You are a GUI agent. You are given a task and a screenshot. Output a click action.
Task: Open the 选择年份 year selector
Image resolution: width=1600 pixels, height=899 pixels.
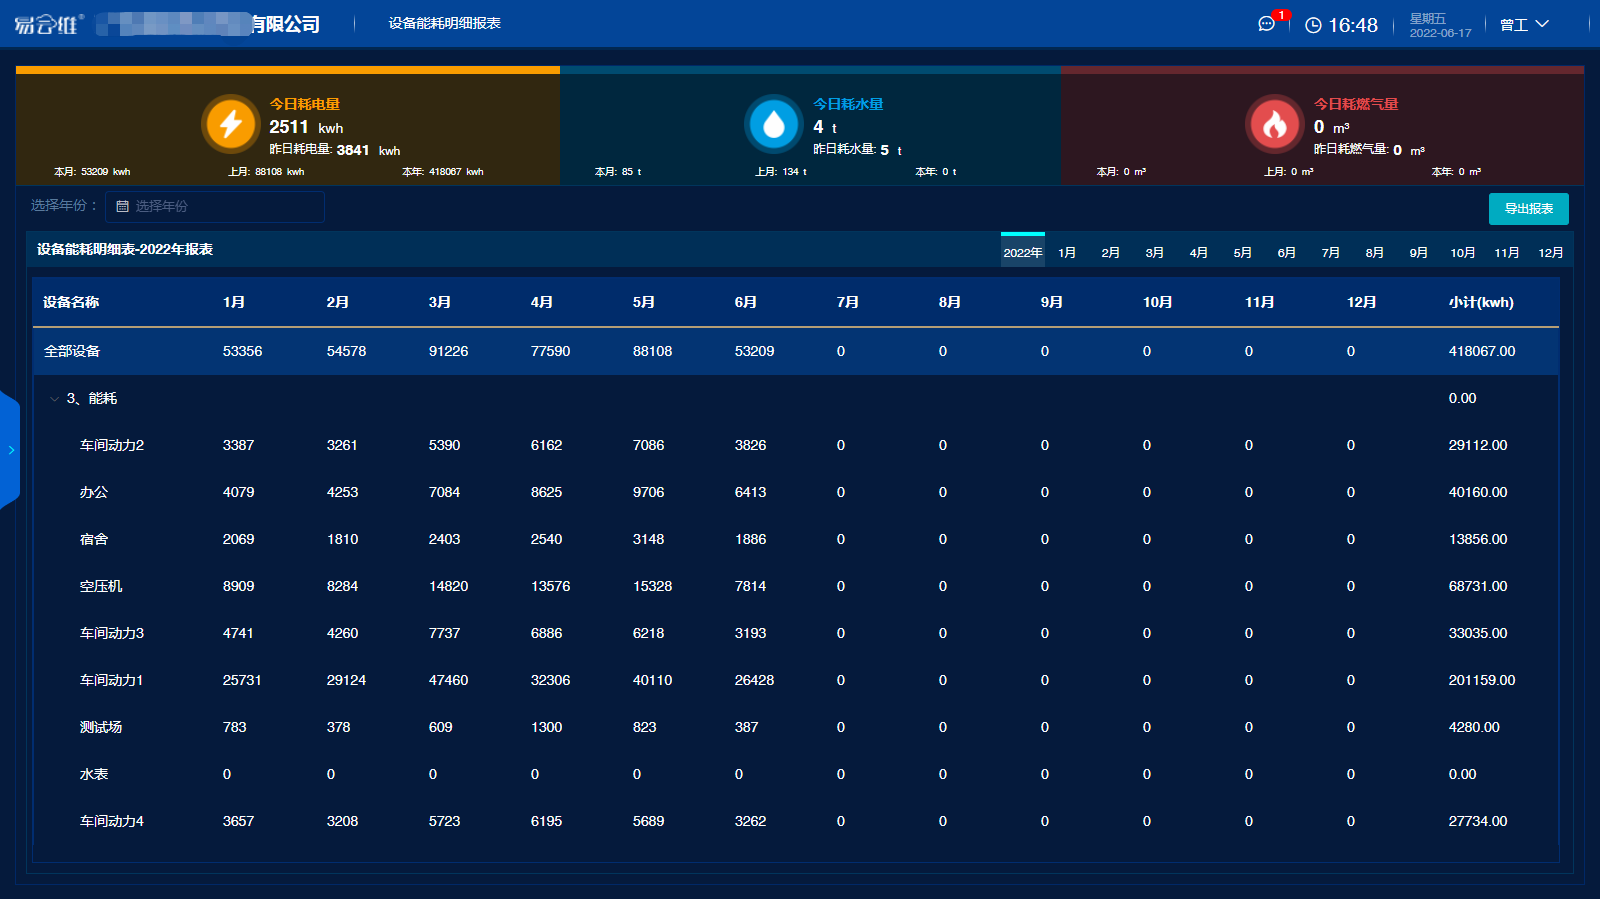pos(215,206)
